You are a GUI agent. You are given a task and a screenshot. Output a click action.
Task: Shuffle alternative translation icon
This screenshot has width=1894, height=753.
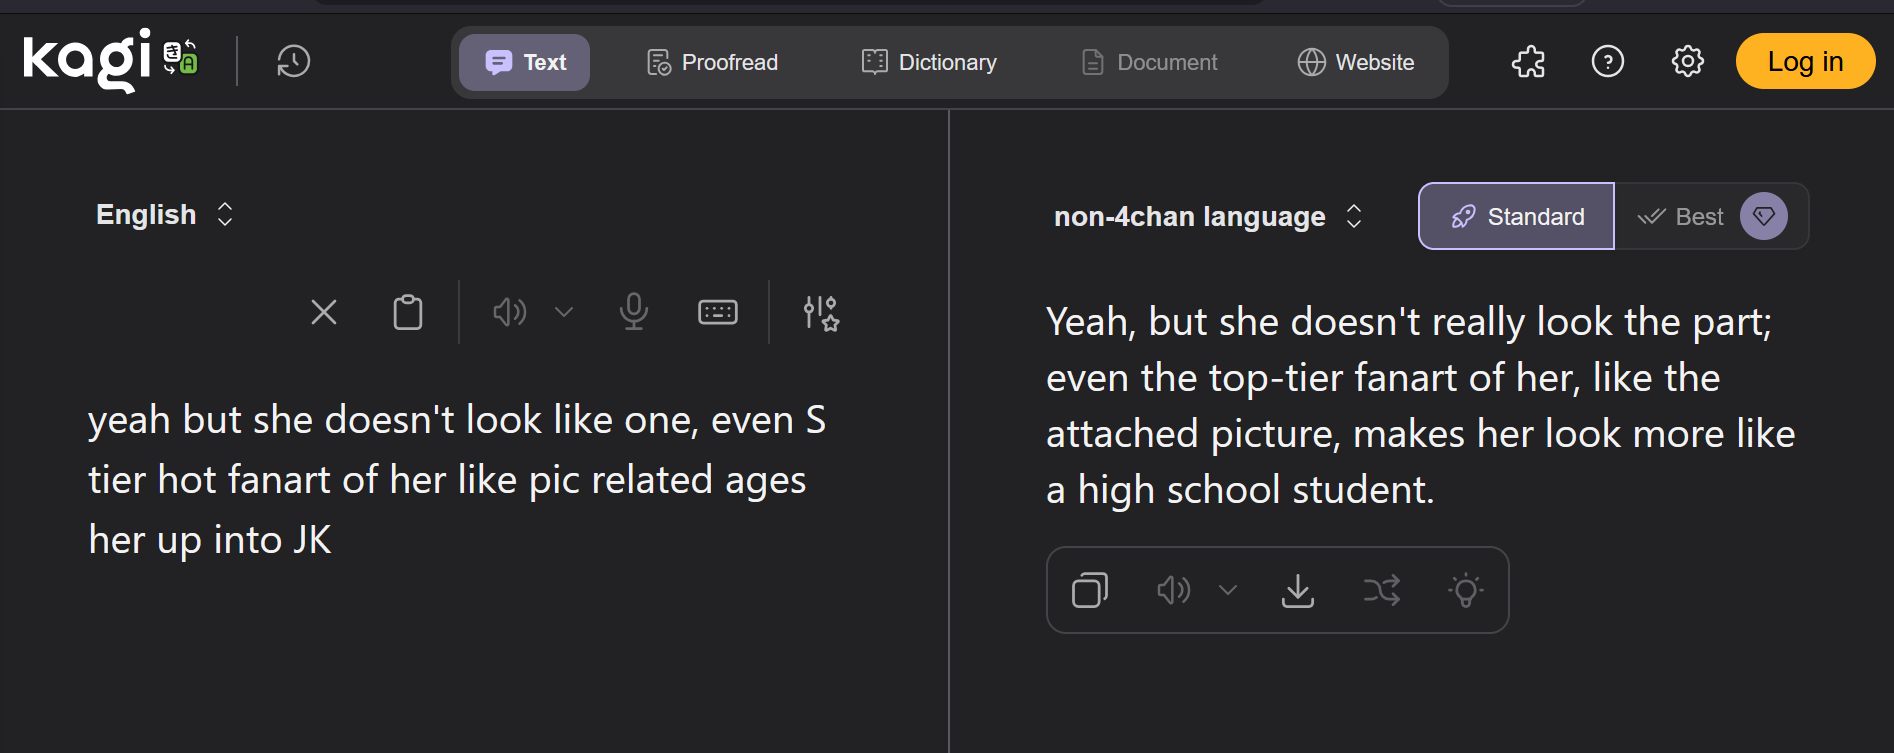(1382, 590)
